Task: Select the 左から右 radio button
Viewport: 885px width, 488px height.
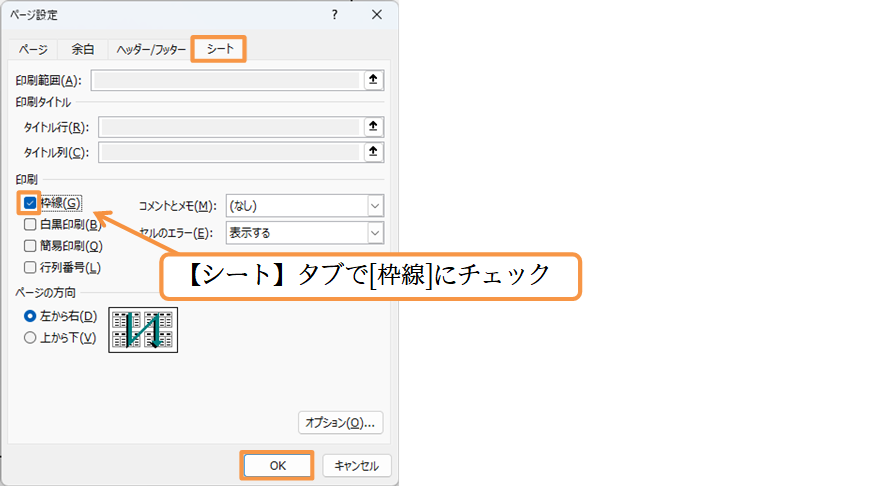Action: (30, 316)
